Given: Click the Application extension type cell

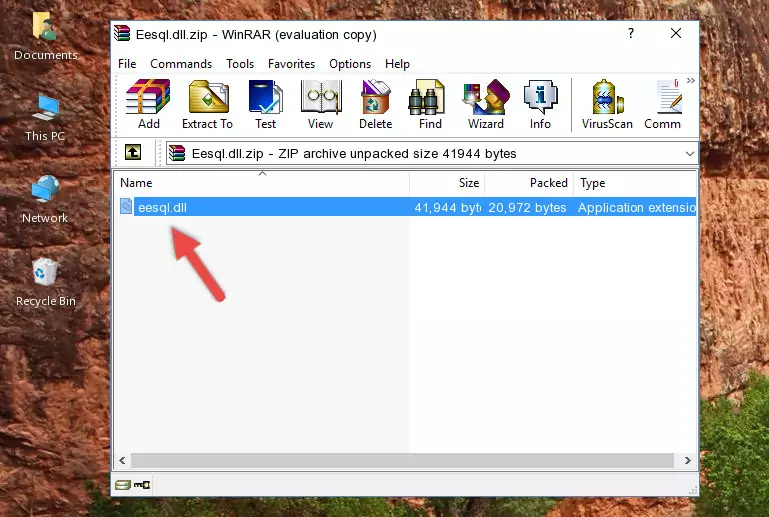Looking at the screenshot, I should pyautogui.click(x=637, y=207).
